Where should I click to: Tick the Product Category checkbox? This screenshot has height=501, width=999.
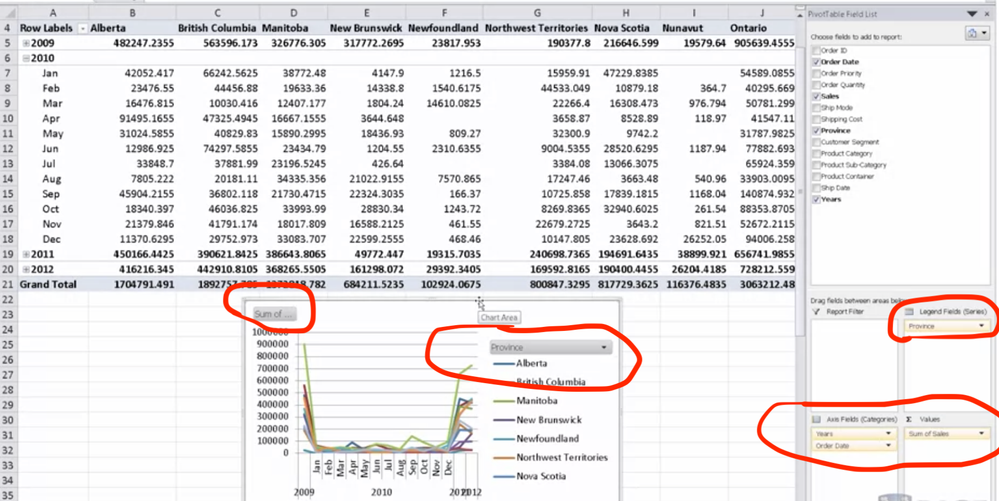point(817,154)
